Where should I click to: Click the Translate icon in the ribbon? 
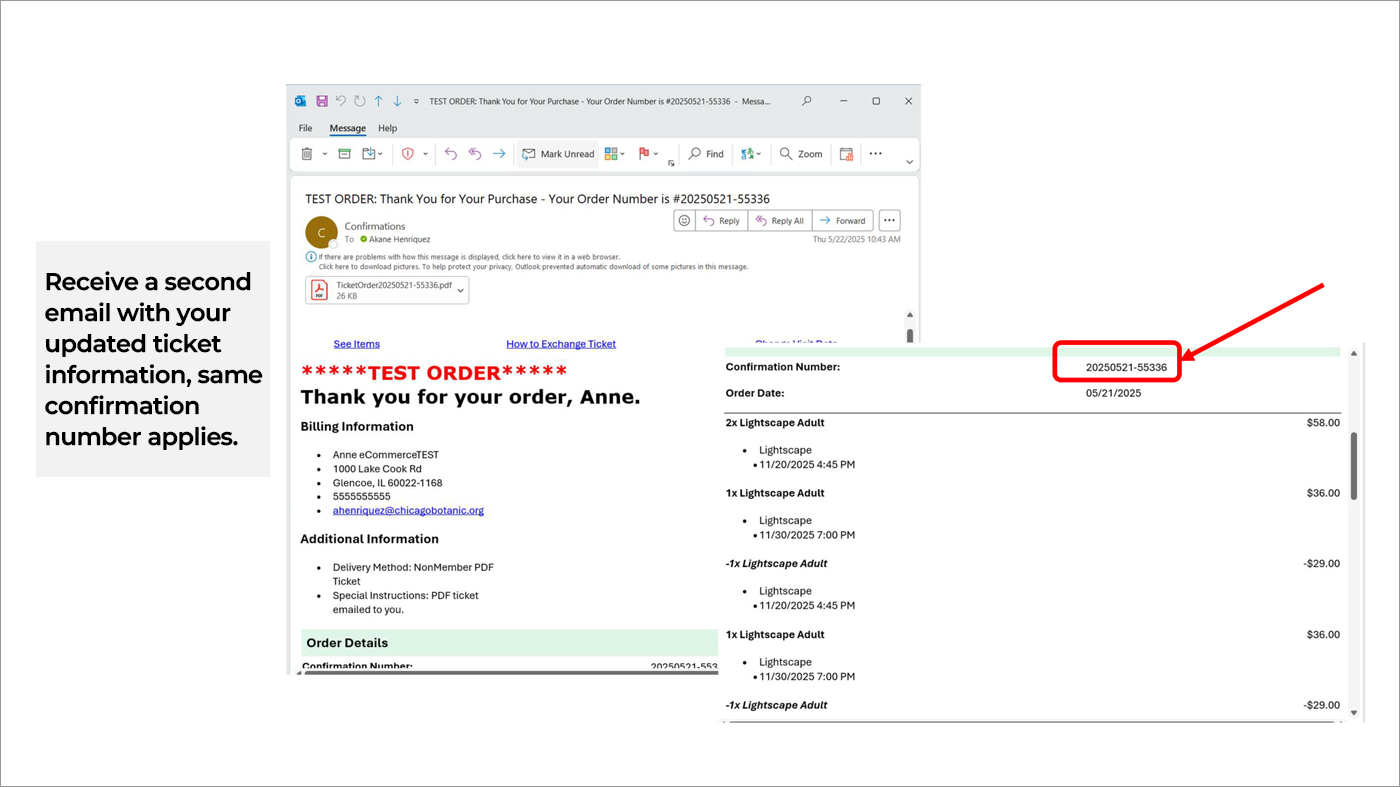tap(747, 154)
